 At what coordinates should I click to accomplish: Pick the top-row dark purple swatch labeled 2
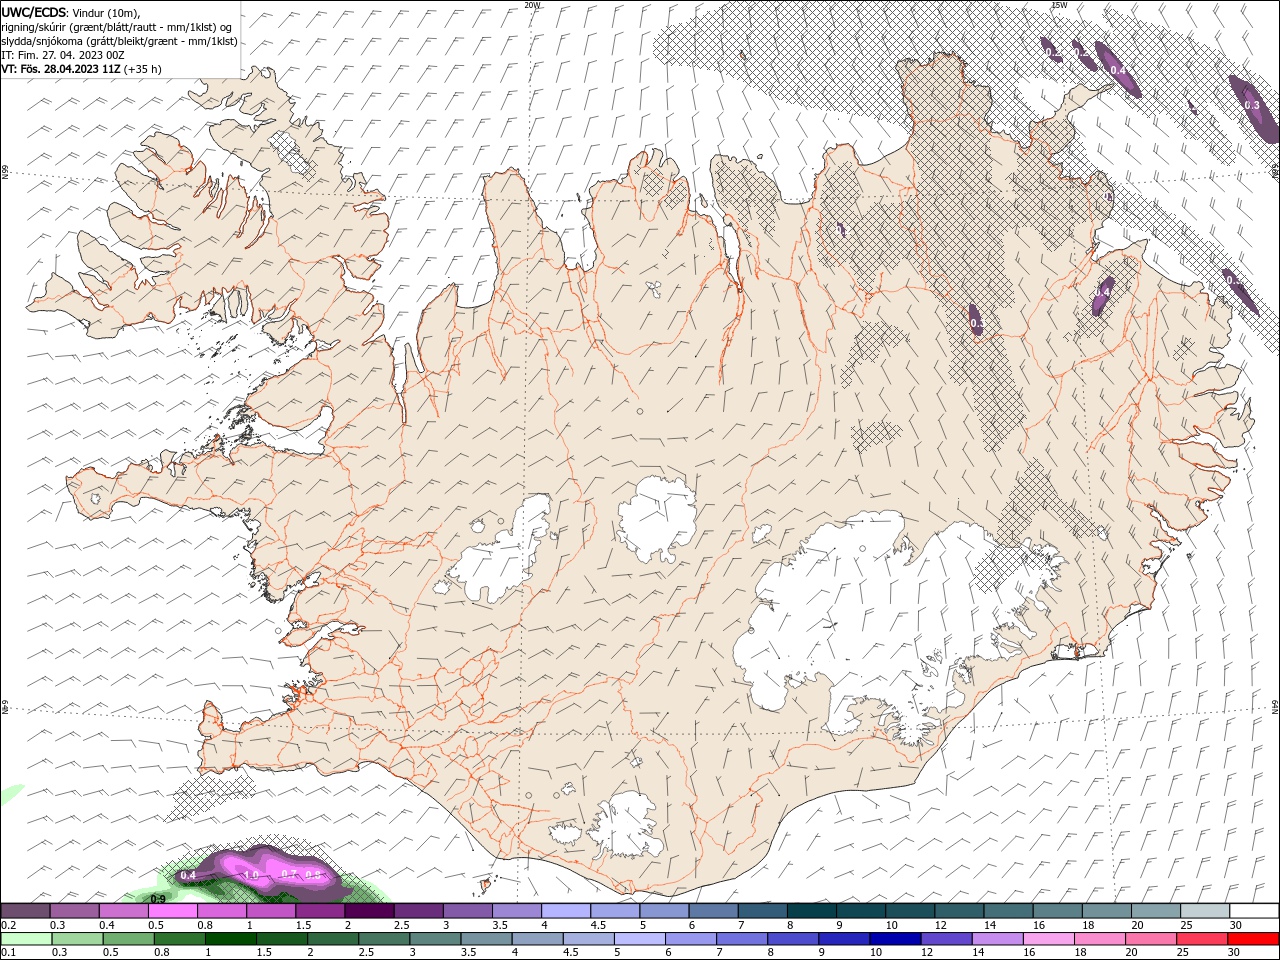pos(369,911)
